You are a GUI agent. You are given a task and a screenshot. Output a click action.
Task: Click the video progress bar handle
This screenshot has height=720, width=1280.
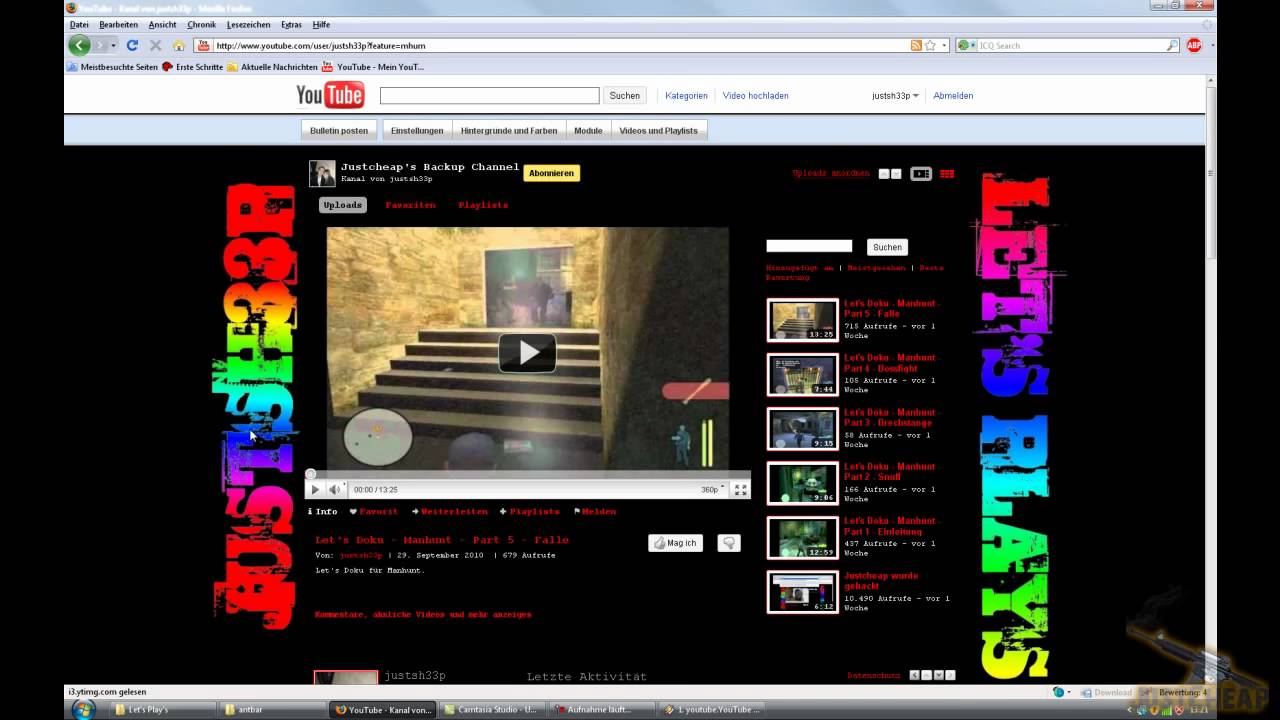point(310,474)
